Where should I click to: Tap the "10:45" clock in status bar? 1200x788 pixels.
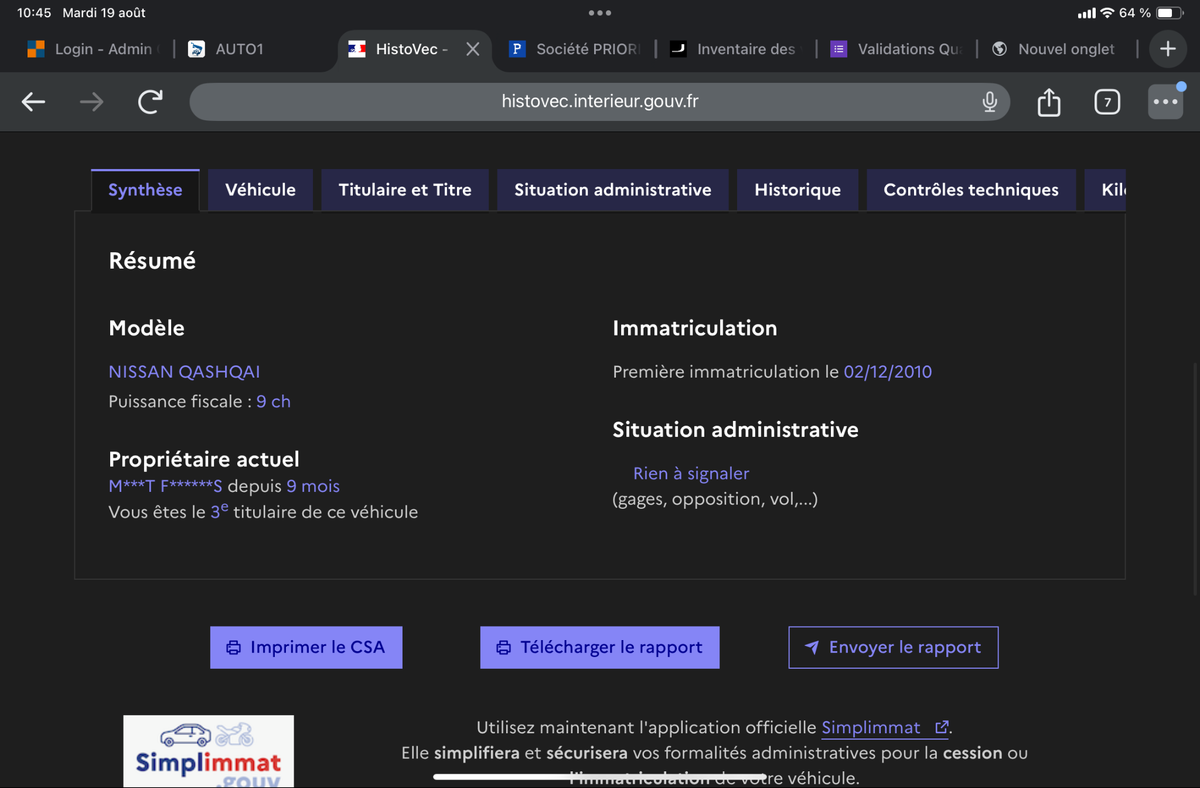click(34, 13)
